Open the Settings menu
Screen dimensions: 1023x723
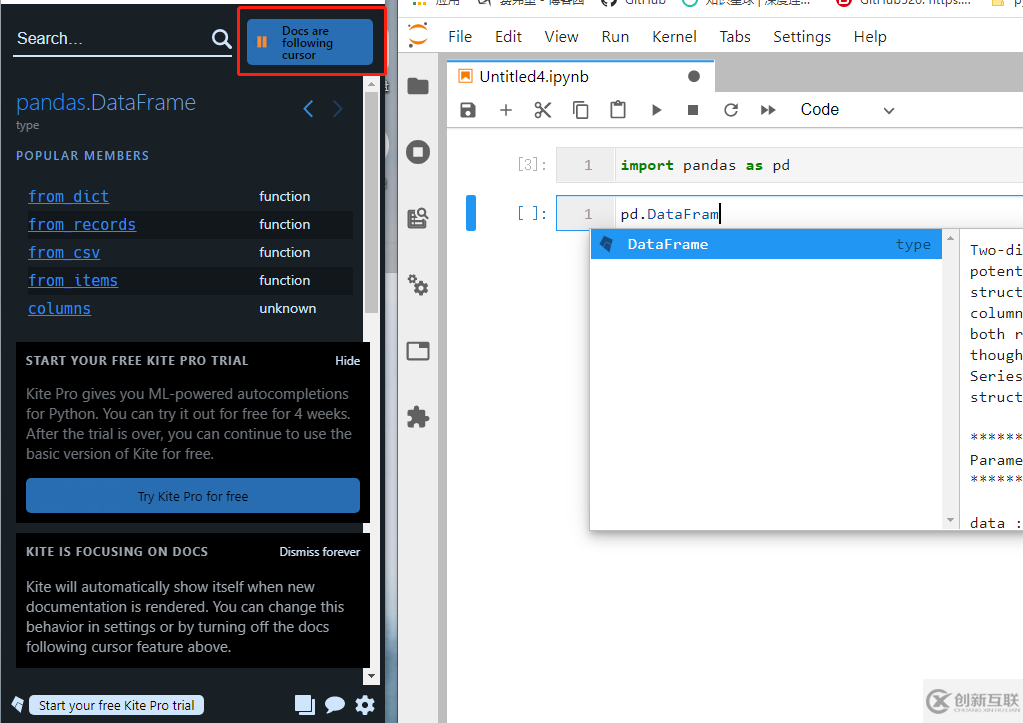[x=802, y=37]
